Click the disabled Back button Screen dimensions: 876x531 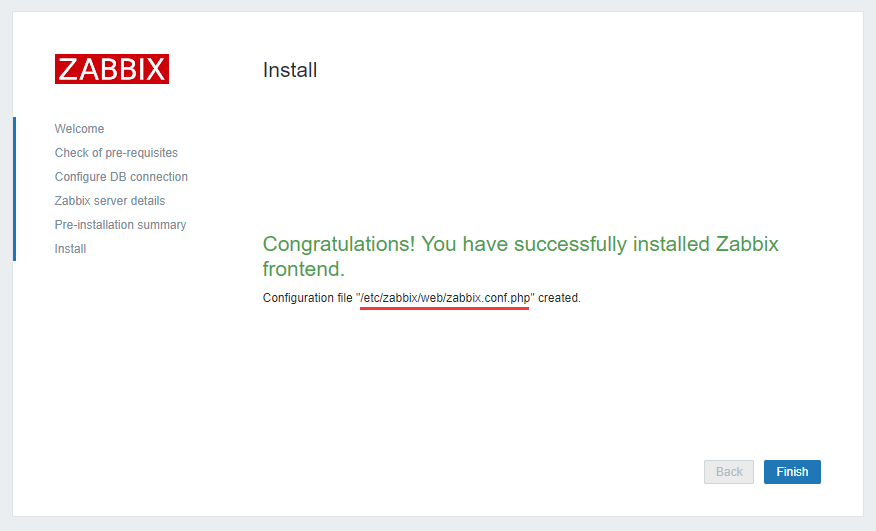coord(729,472)
